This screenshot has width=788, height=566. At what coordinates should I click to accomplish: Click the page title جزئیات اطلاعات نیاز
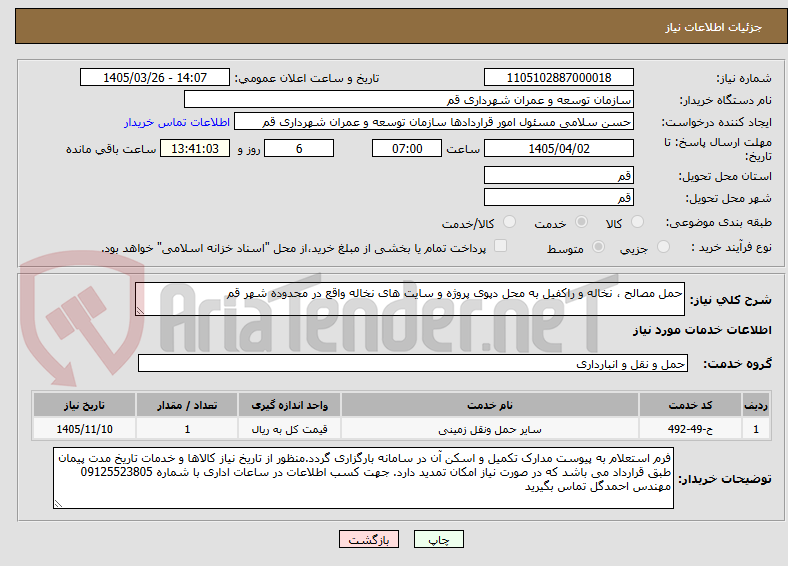[x=714, y=27]
